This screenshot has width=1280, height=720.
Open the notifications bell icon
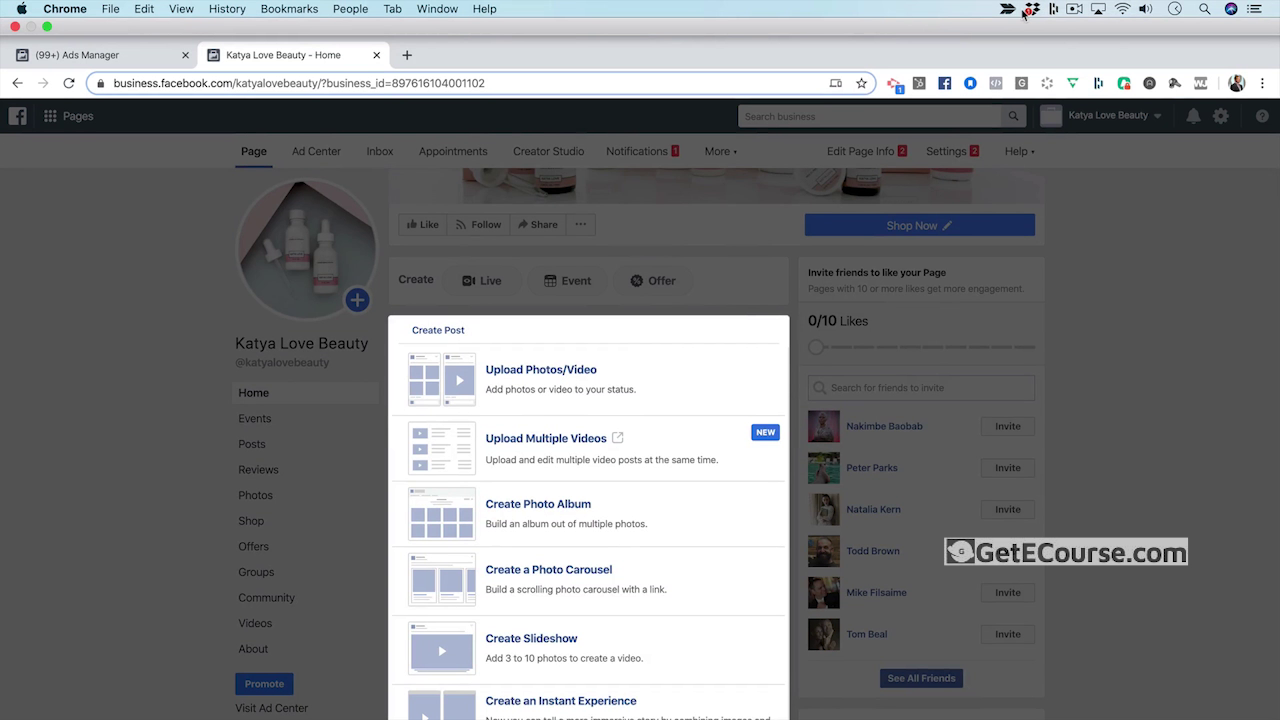pyautogui.click(x=1193, y=116)
